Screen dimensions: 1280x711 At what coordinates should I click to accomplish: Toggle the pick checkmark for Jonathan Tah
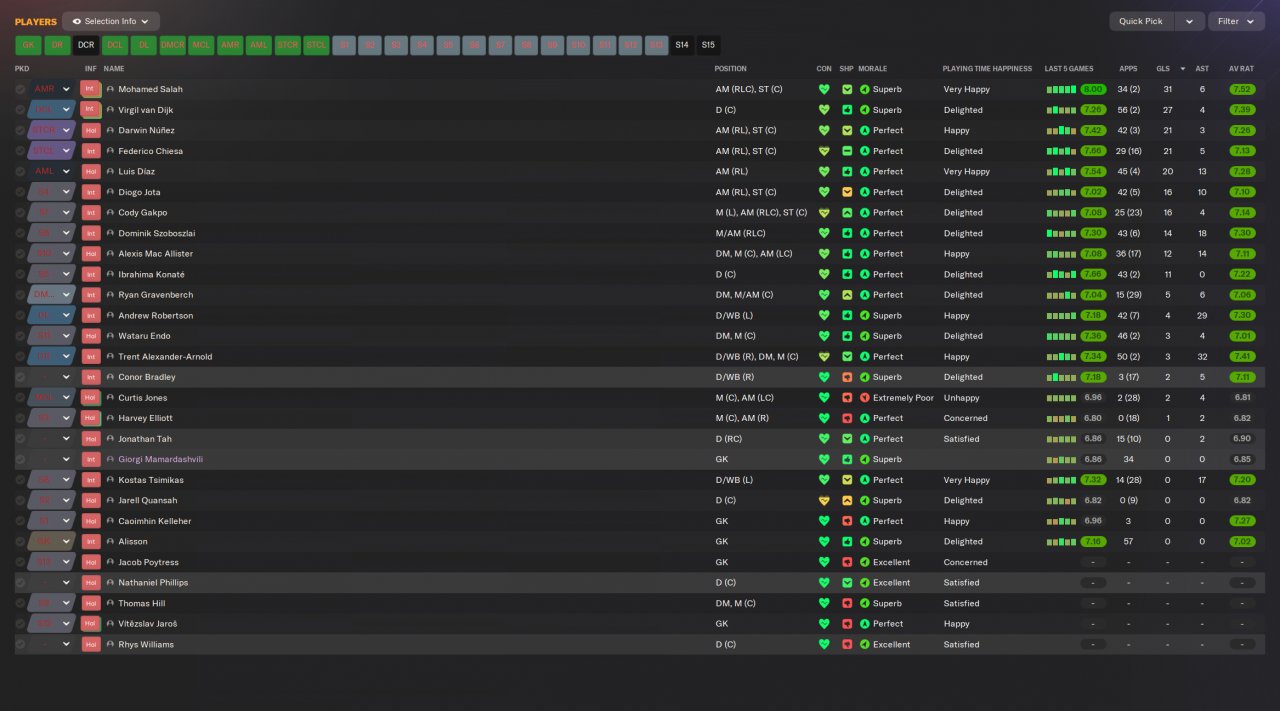(x=20, y=439)
